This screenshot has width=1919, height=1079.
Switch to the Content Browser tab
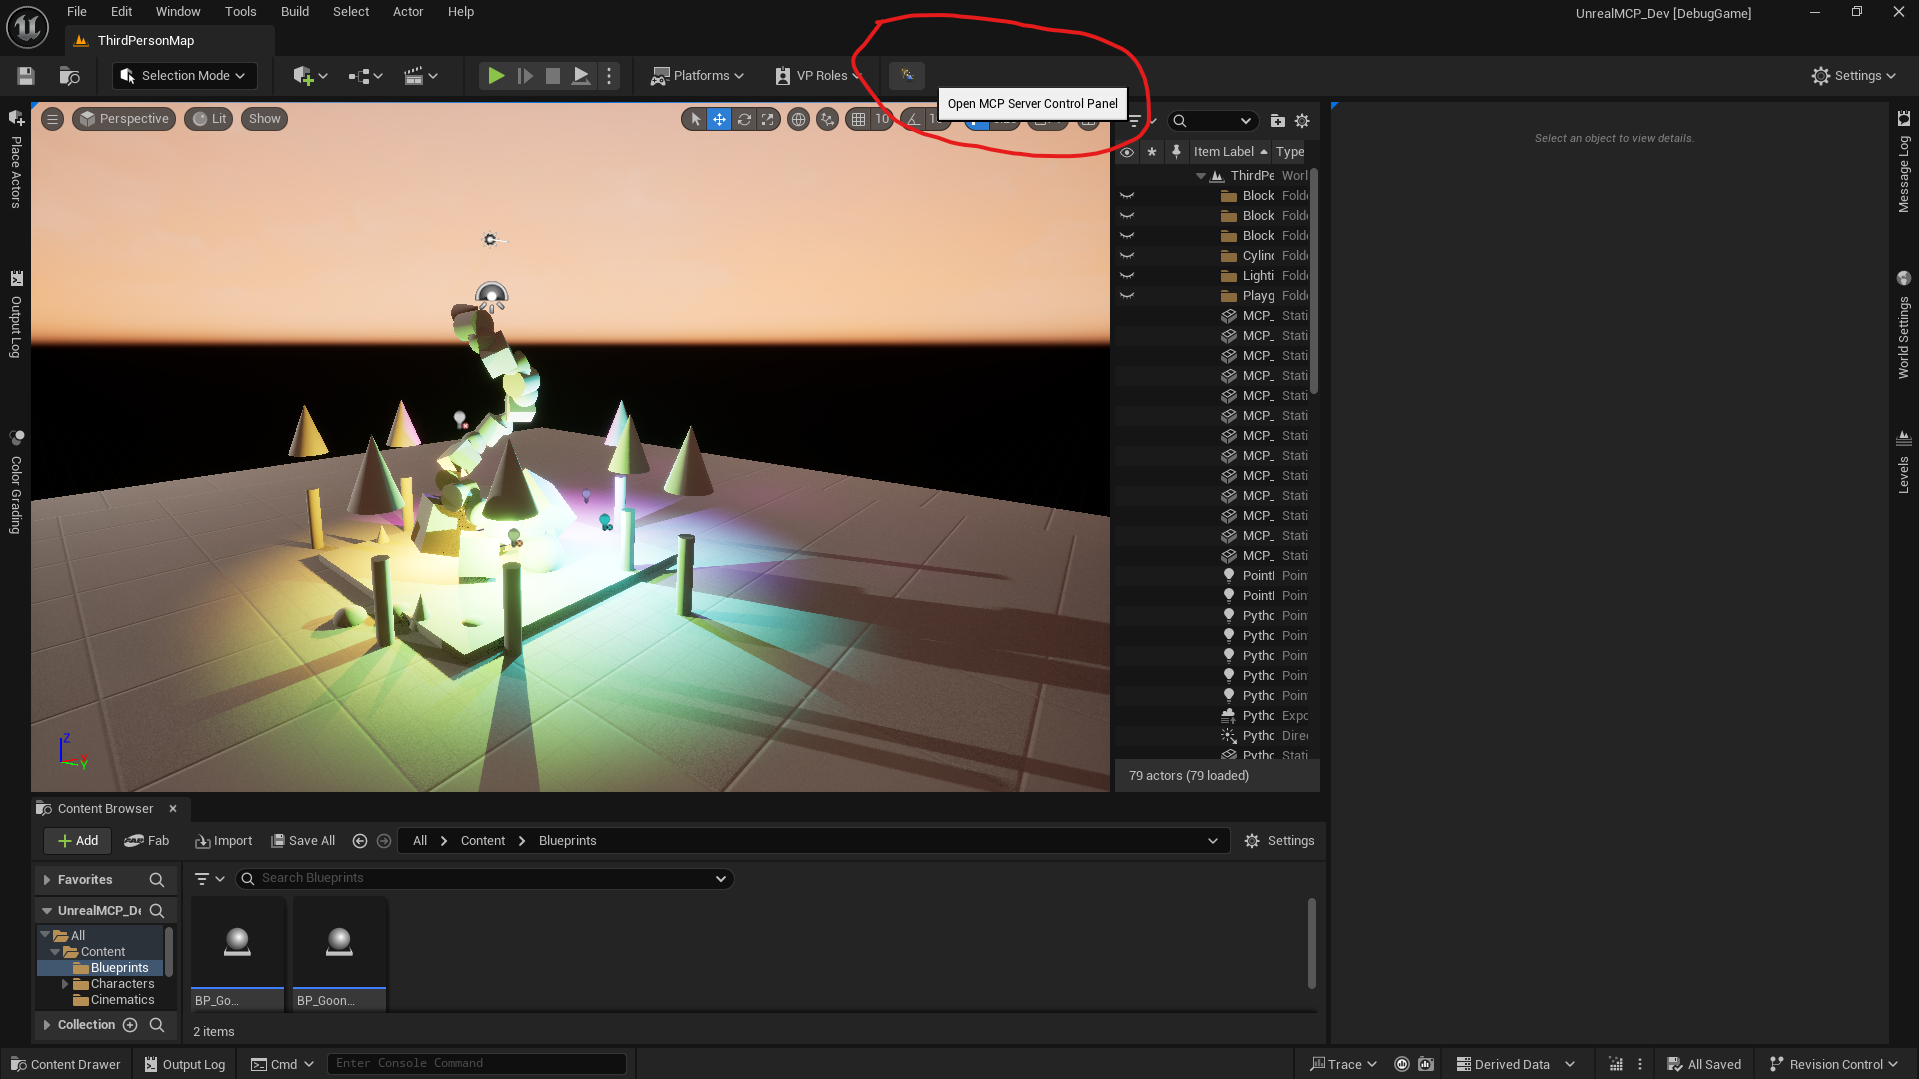[105, 808]
